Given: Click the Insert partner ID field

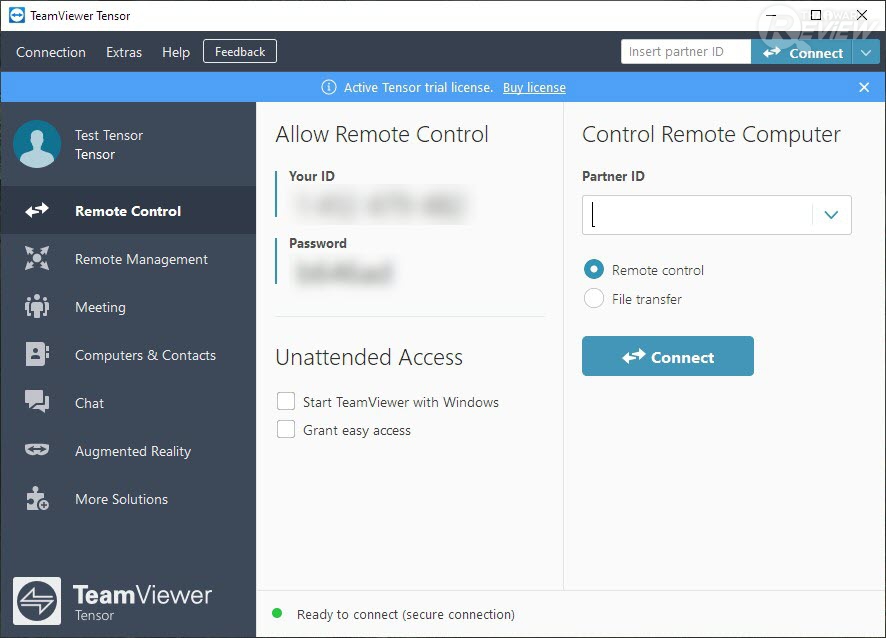Looking at the screenshot, I should [685, 52].
